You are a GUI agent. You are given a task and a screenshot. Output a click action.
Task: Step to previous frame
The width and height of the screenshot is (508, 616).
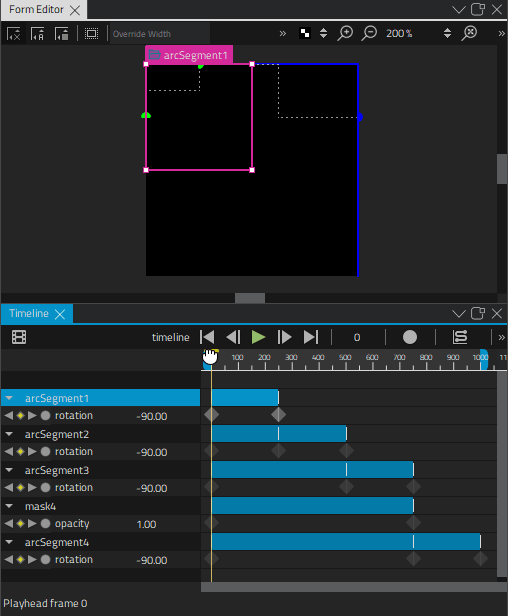[x=233, y=337]
